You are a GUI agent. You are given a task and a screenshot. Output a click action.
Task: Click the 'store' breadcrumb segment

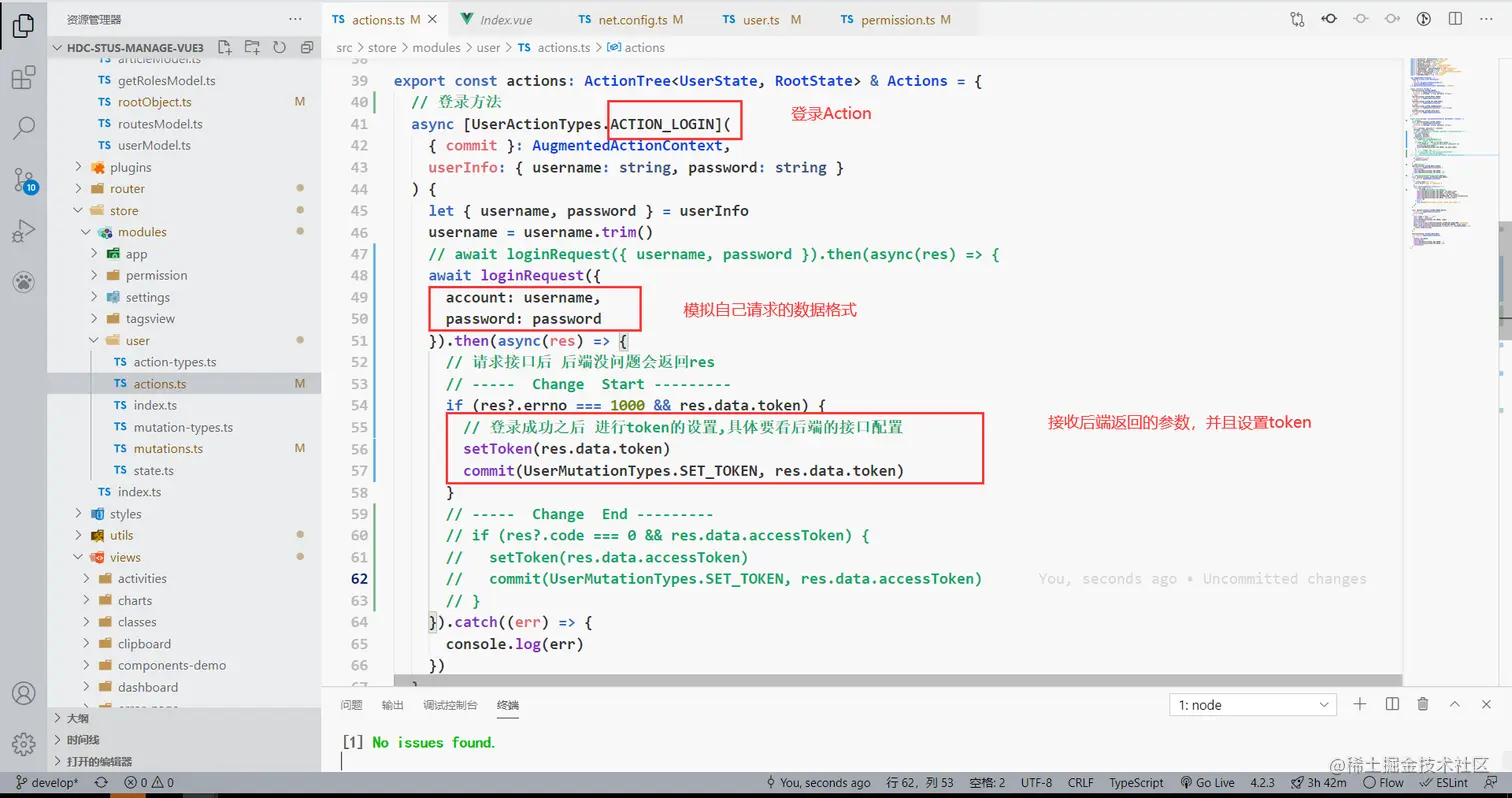[382, 47]
